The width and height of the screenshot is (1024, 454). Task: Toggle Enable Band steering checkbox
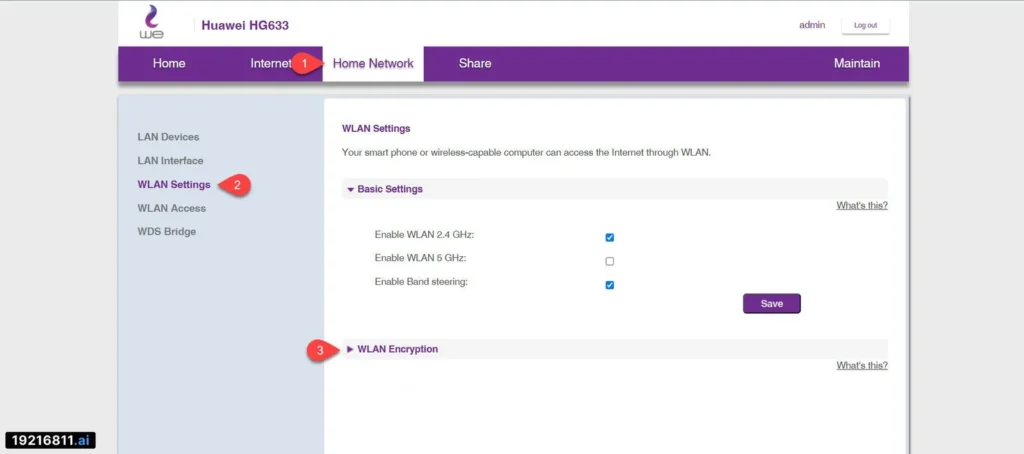610,285
